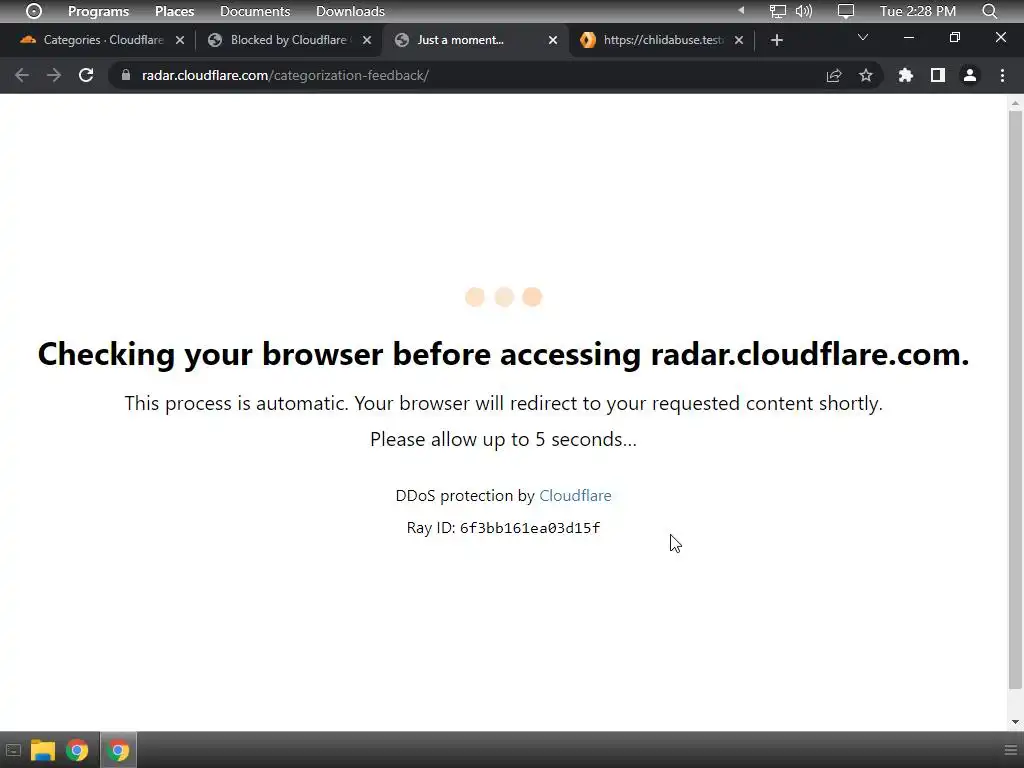Open the volume speaker icon
Screen dimensions: 1024x768
pyautogui.click(x=804, y=11)
